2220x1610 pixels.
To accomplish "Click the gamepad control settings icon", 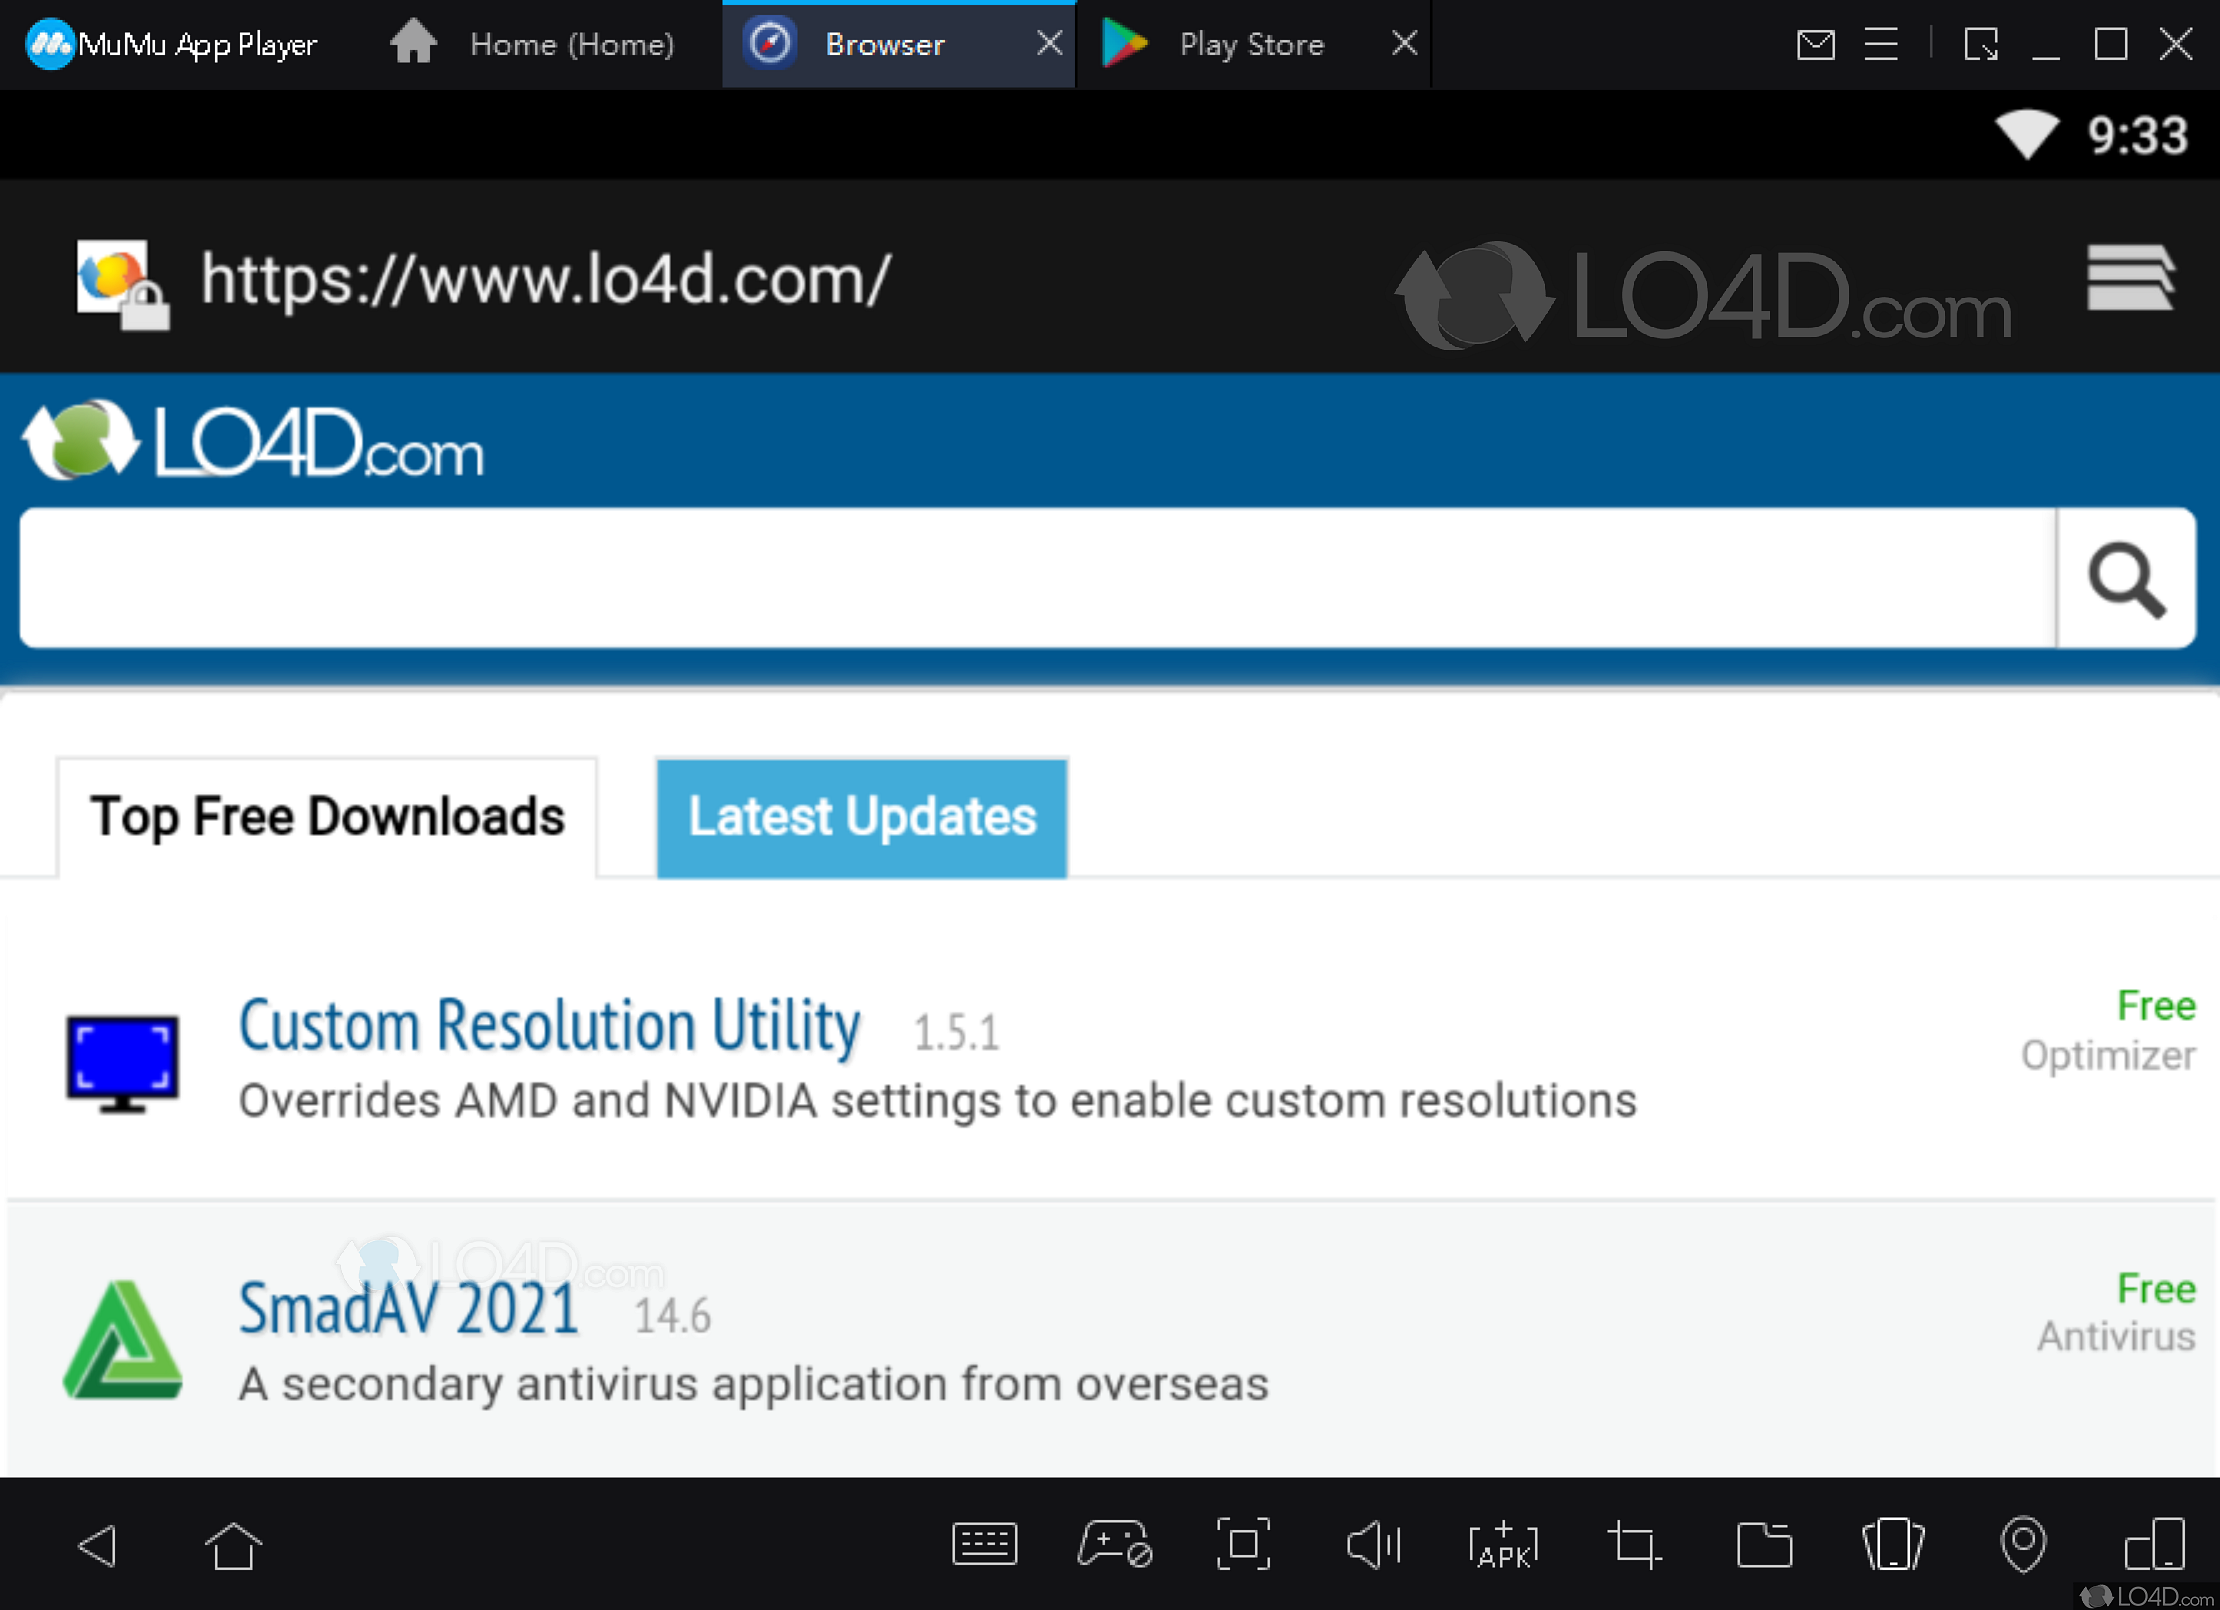I will point(1114,1545).
